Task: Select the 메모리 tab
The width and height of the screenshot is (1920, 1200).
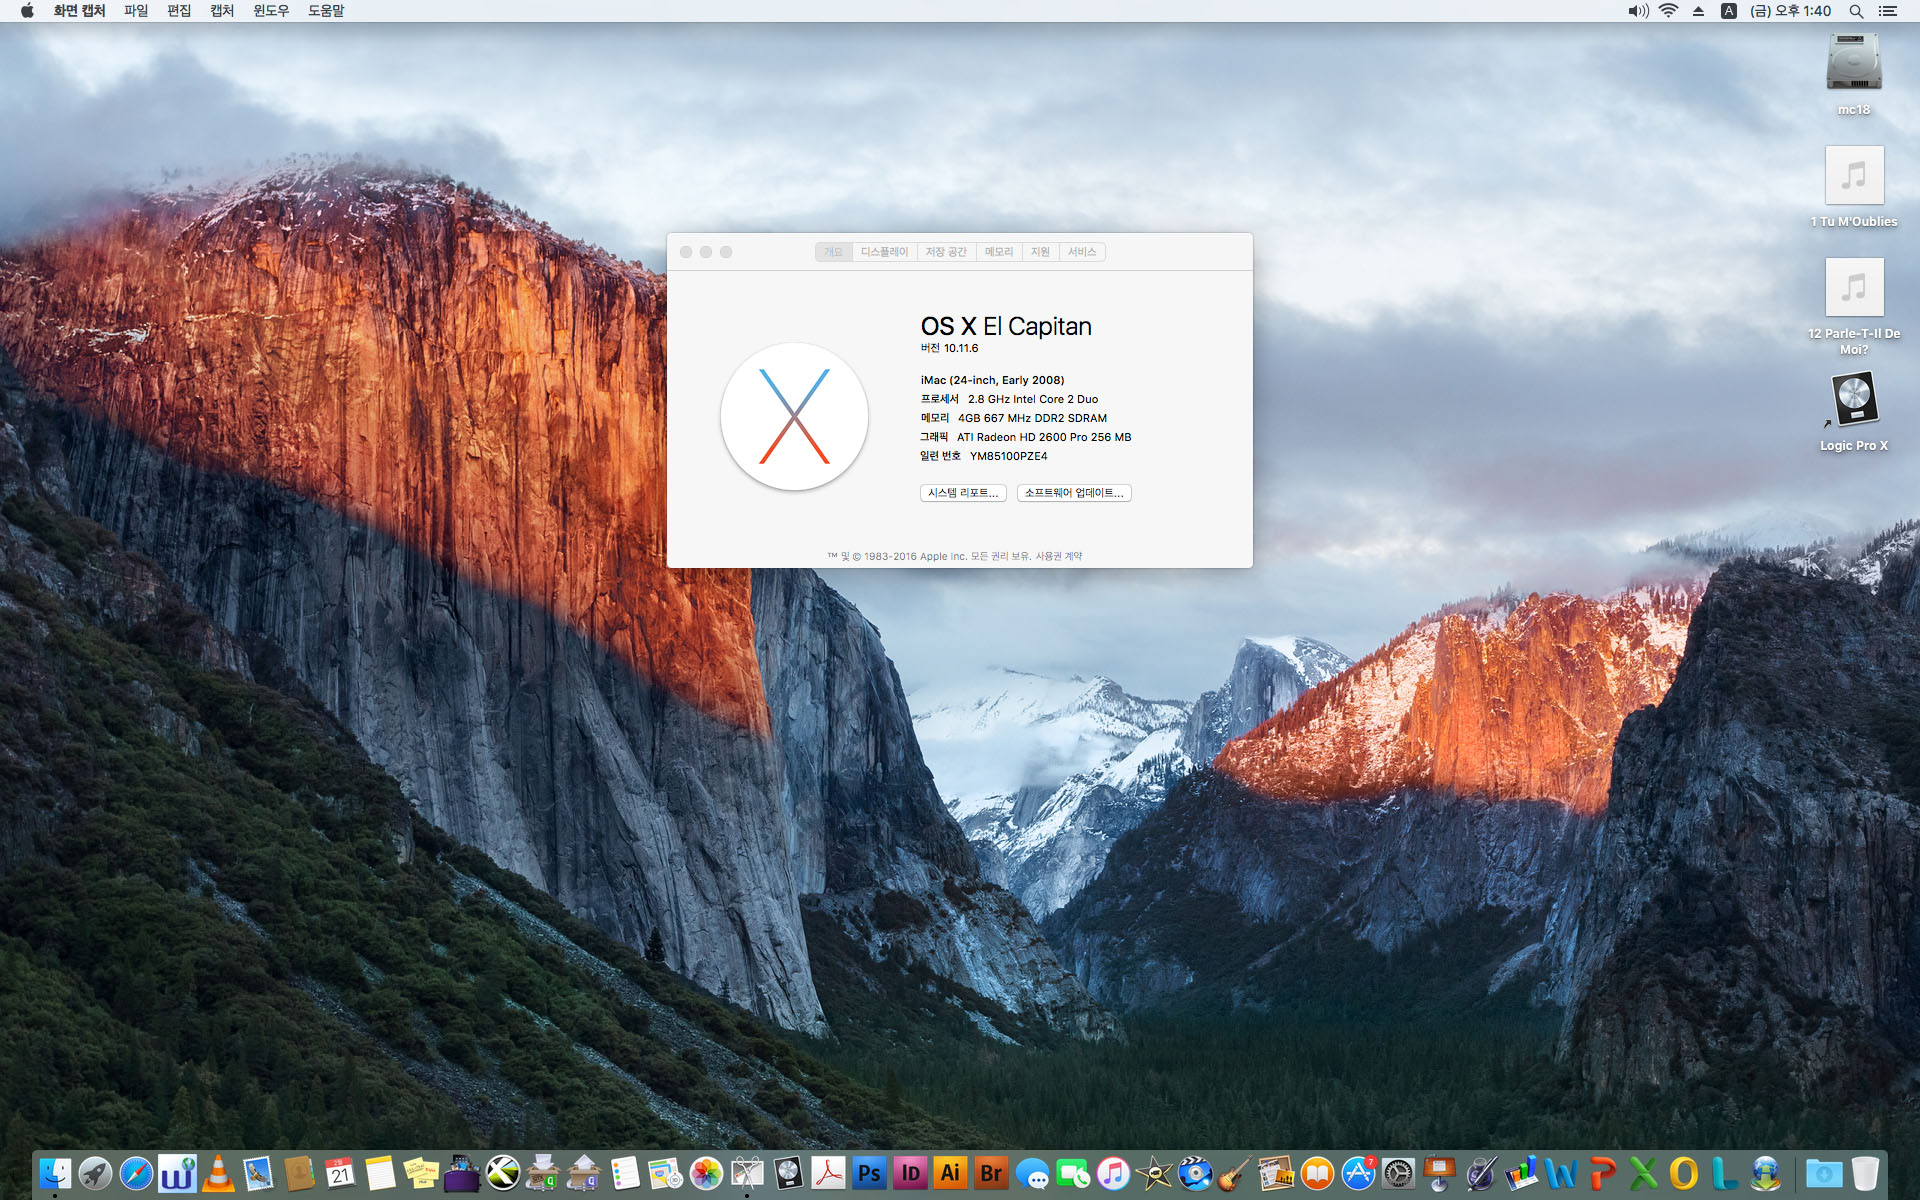Action: (x=998, y=252)
